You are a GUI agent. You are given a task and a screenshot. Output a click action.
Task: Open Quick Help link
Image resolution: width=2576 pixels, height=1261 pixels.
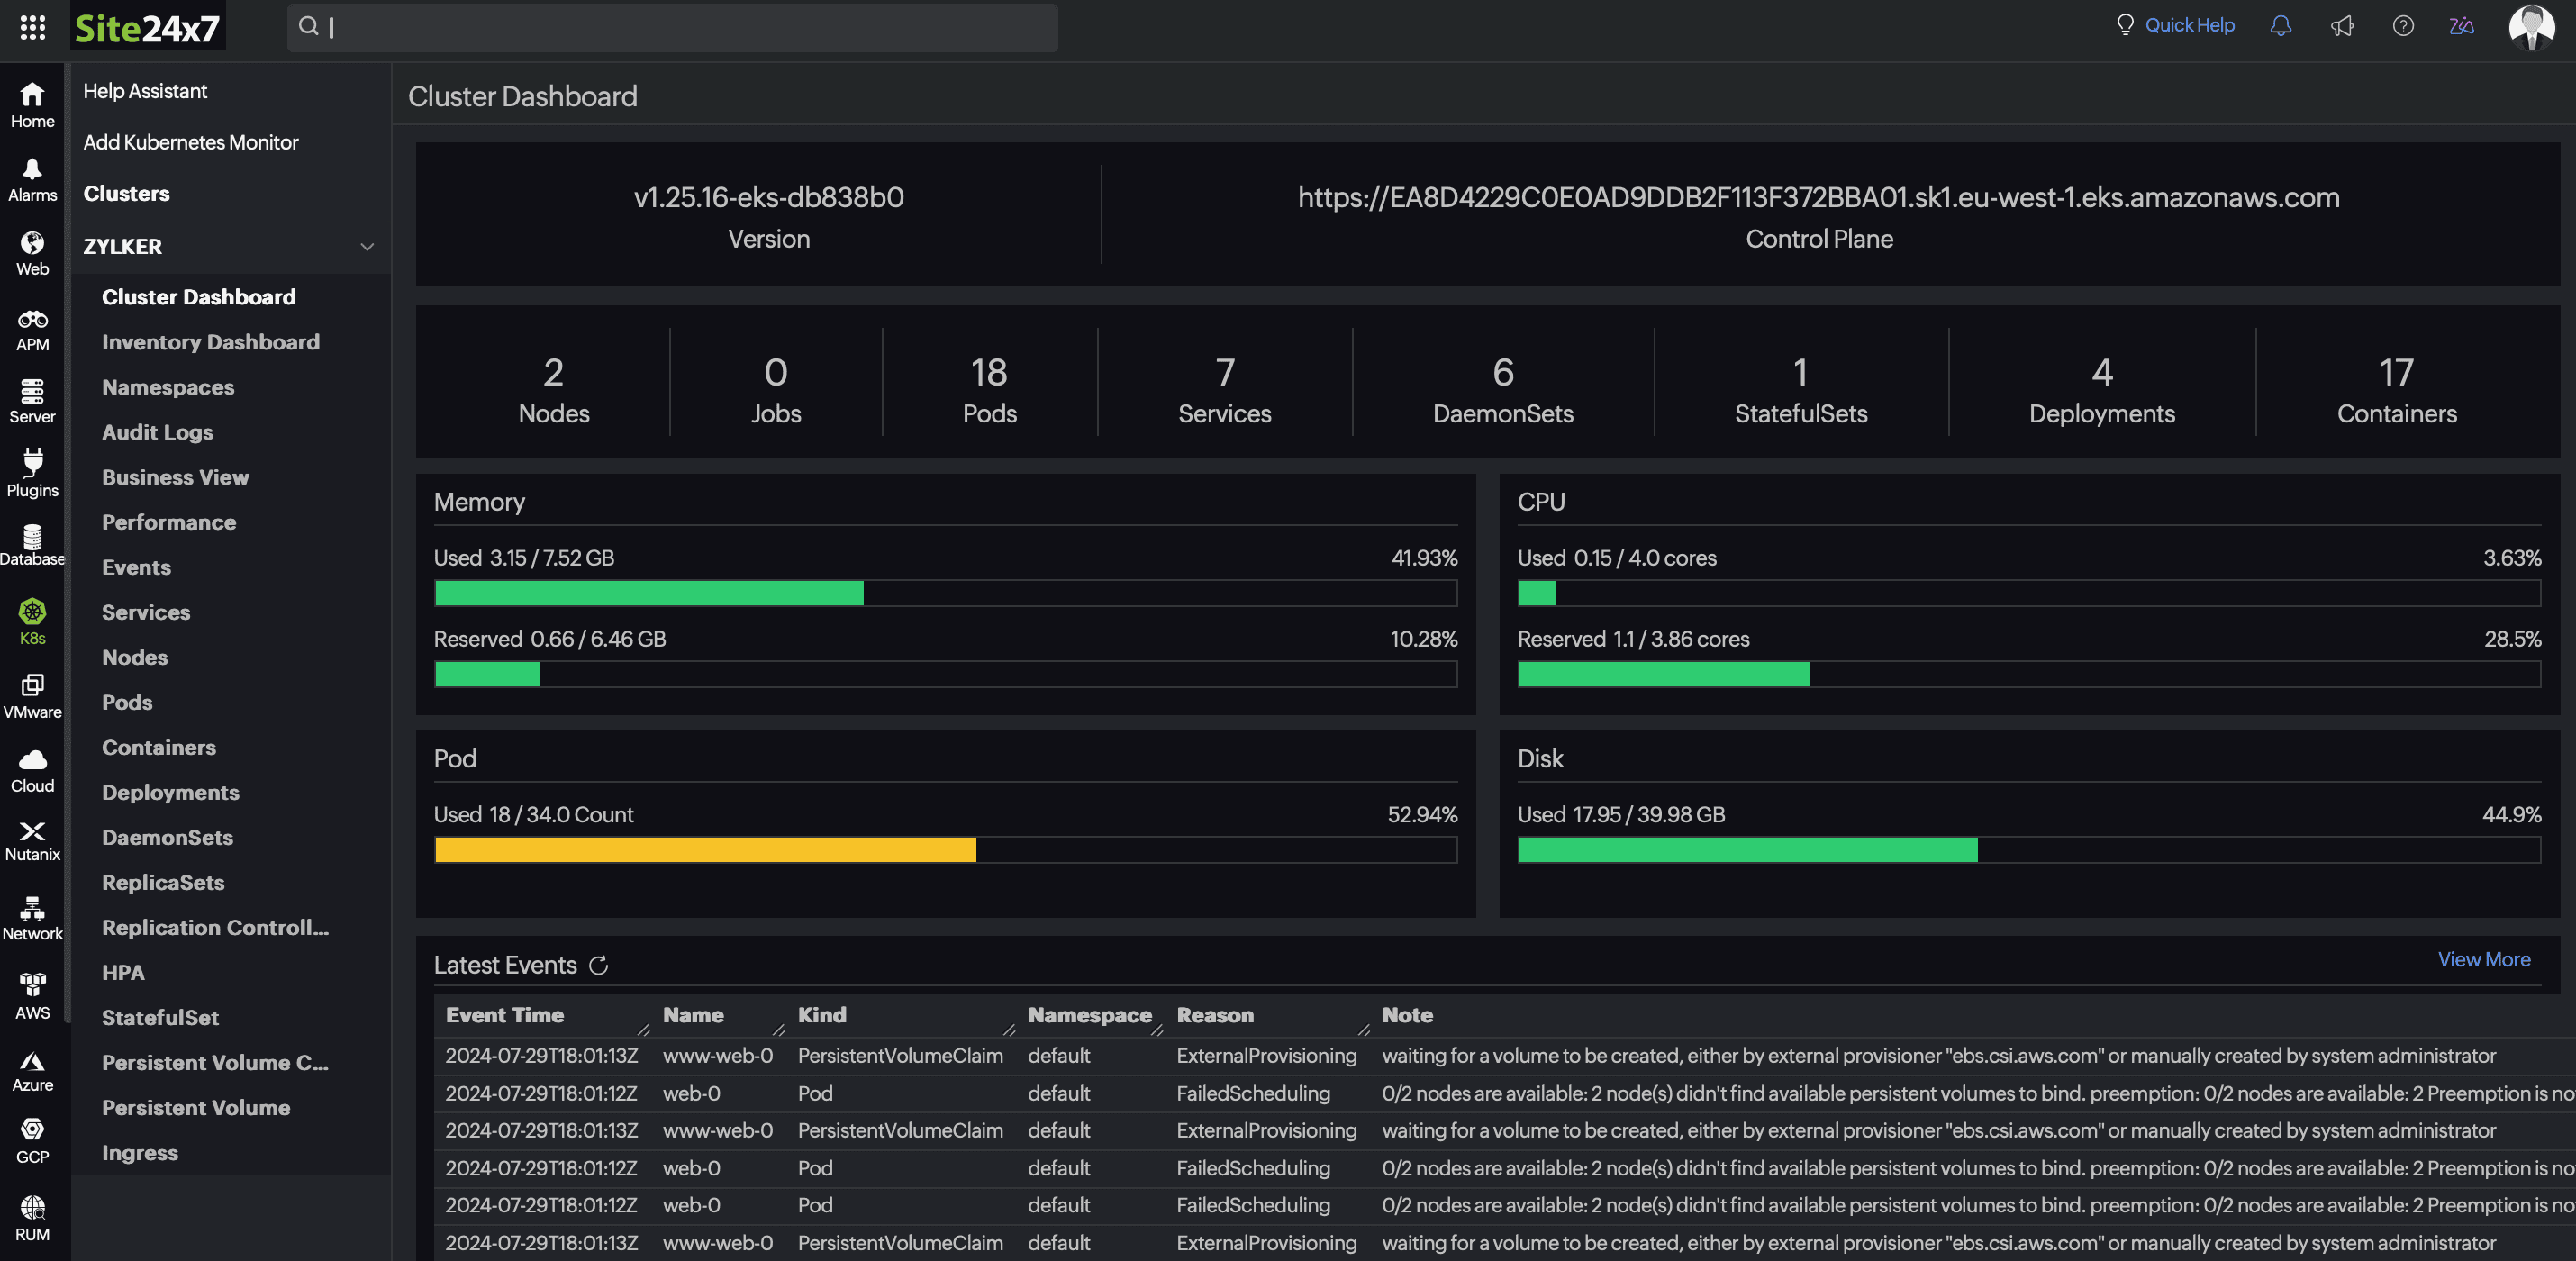(x=2188, y=25)
